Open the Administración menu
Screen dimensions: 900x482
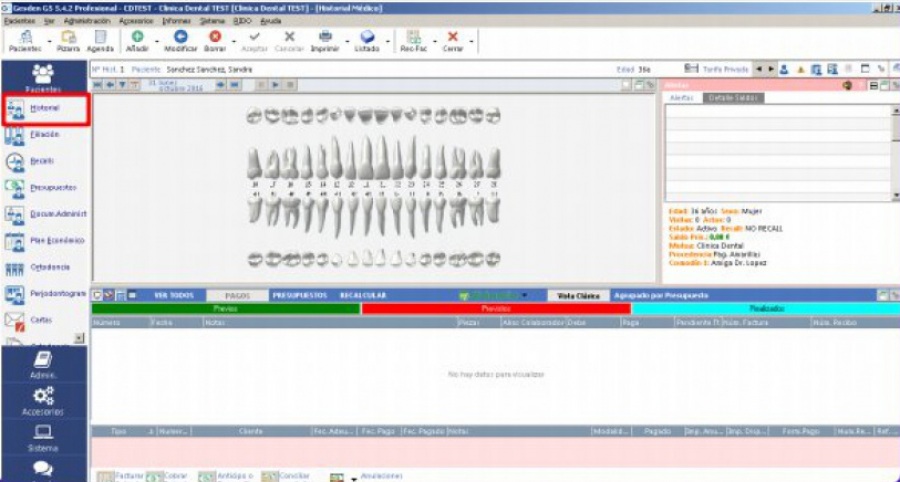coord(87,21)
